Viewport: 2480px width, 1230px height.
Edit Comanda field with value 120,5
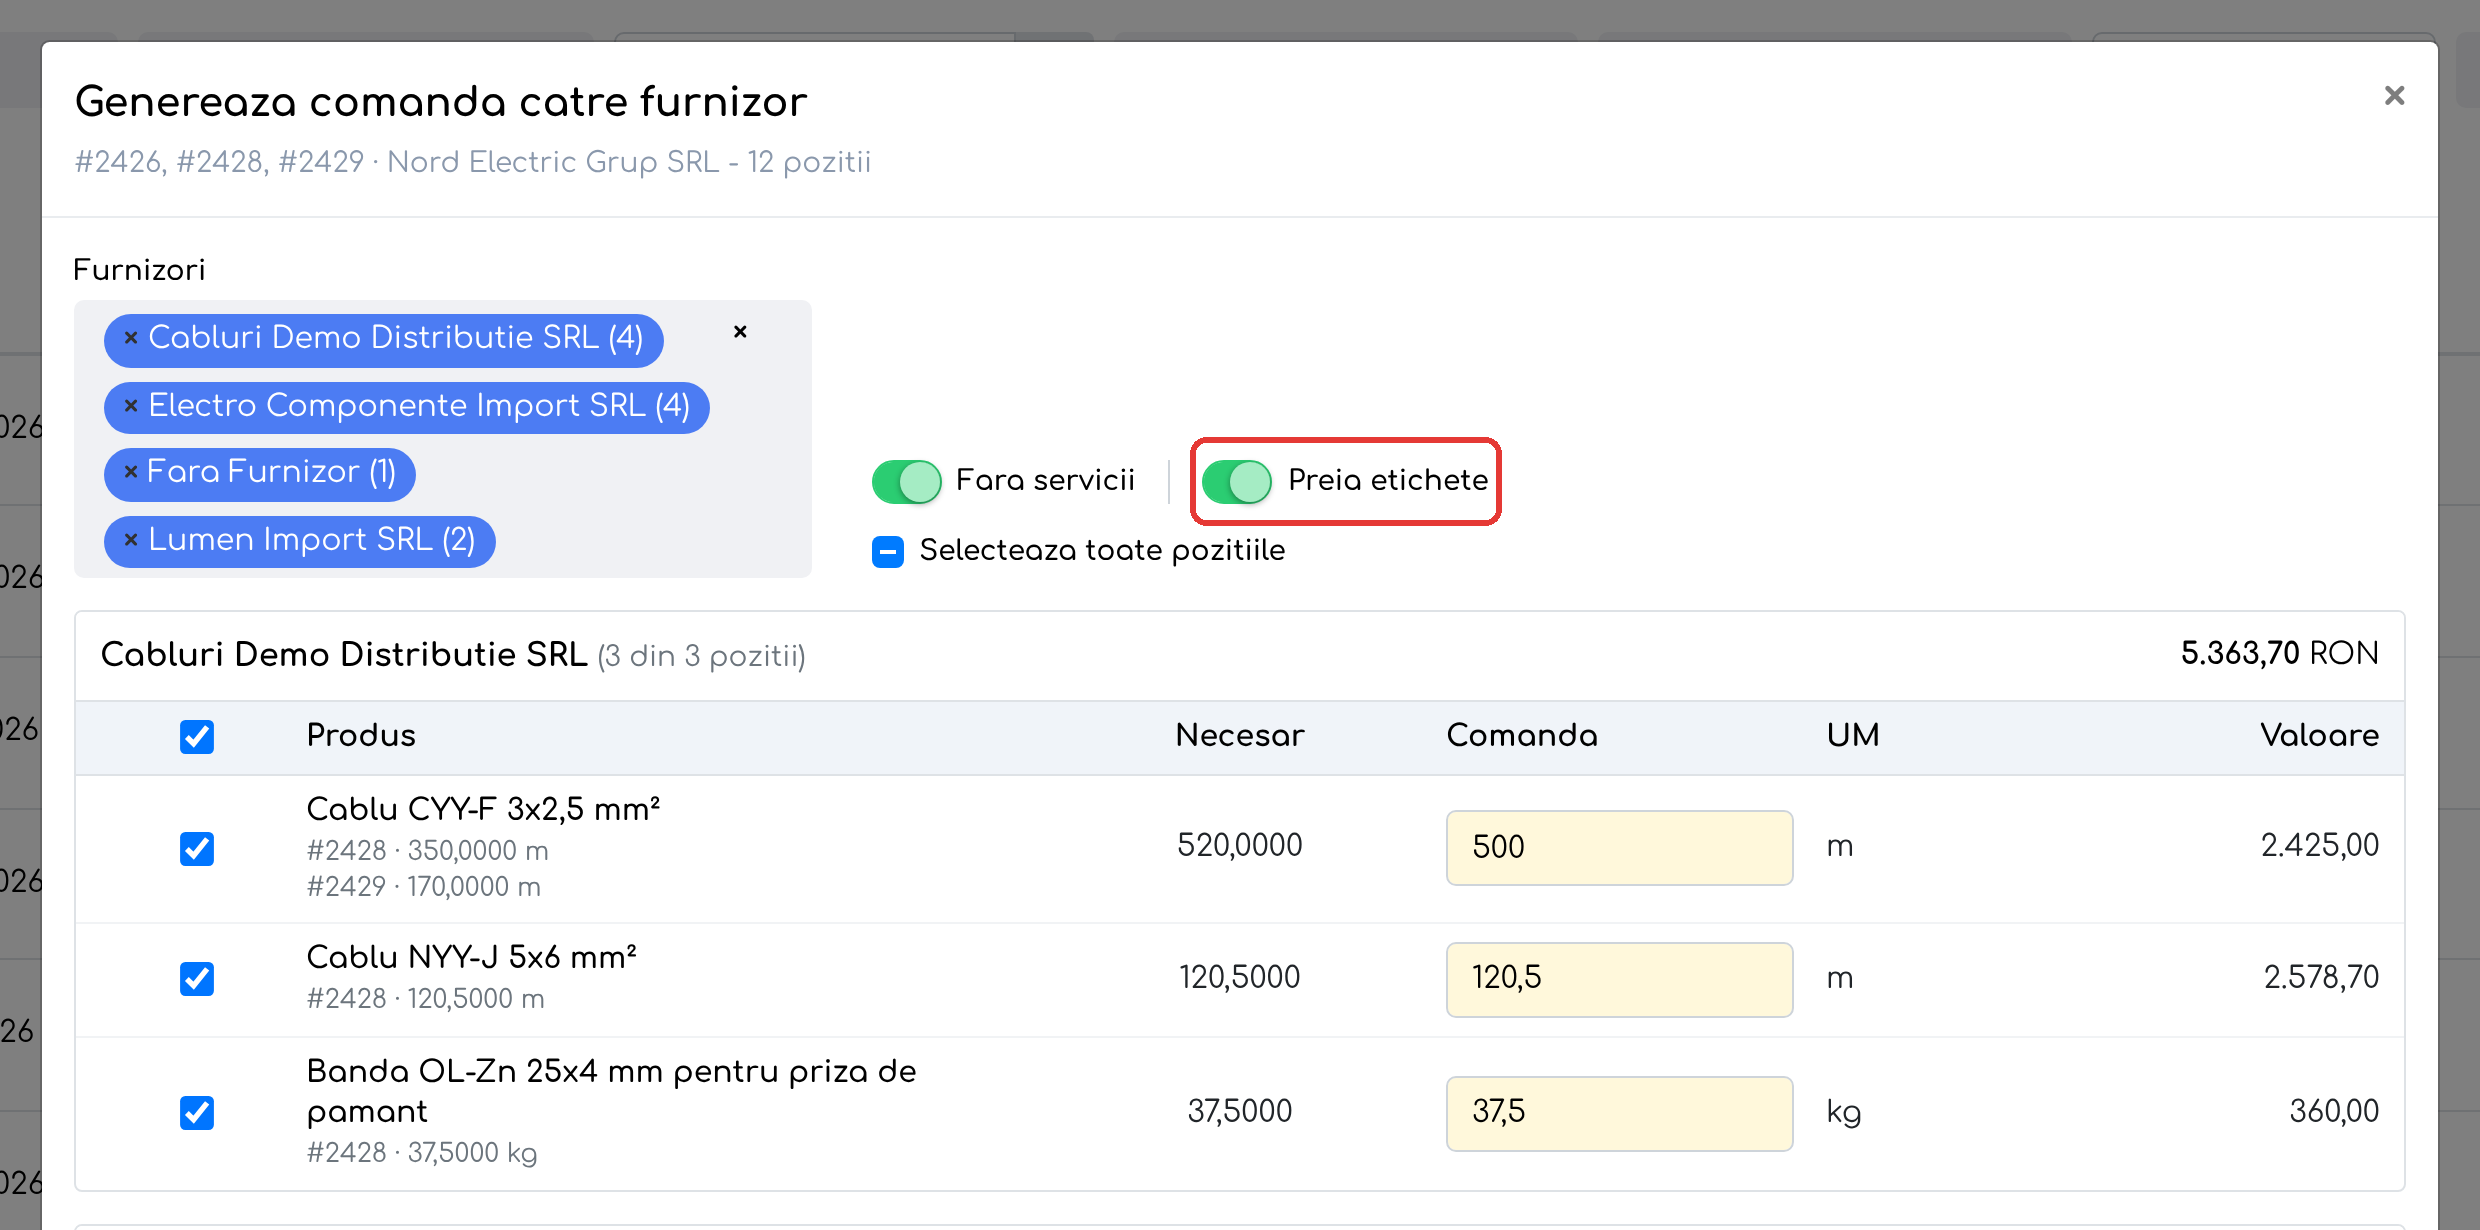(x=1619, y=979)
